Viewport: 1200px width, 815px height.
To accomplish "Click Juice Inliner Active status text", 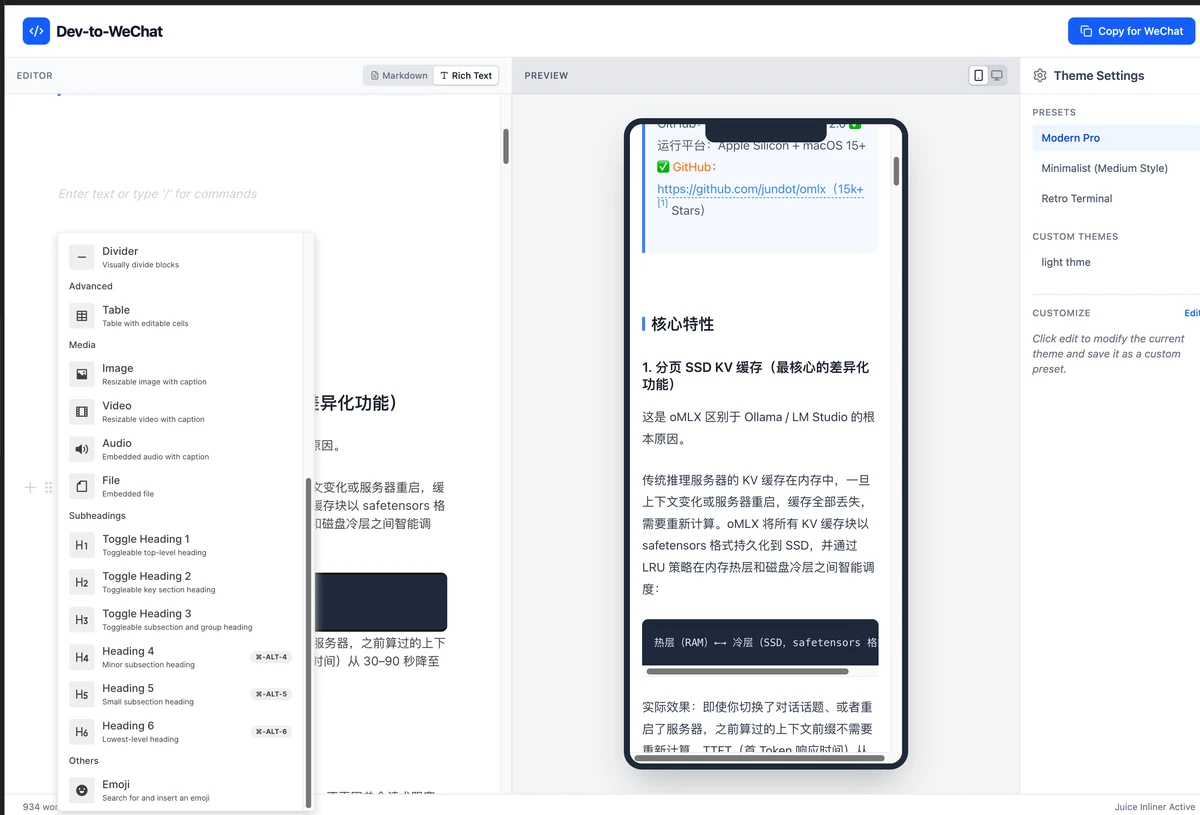I will click(1155, 807).
